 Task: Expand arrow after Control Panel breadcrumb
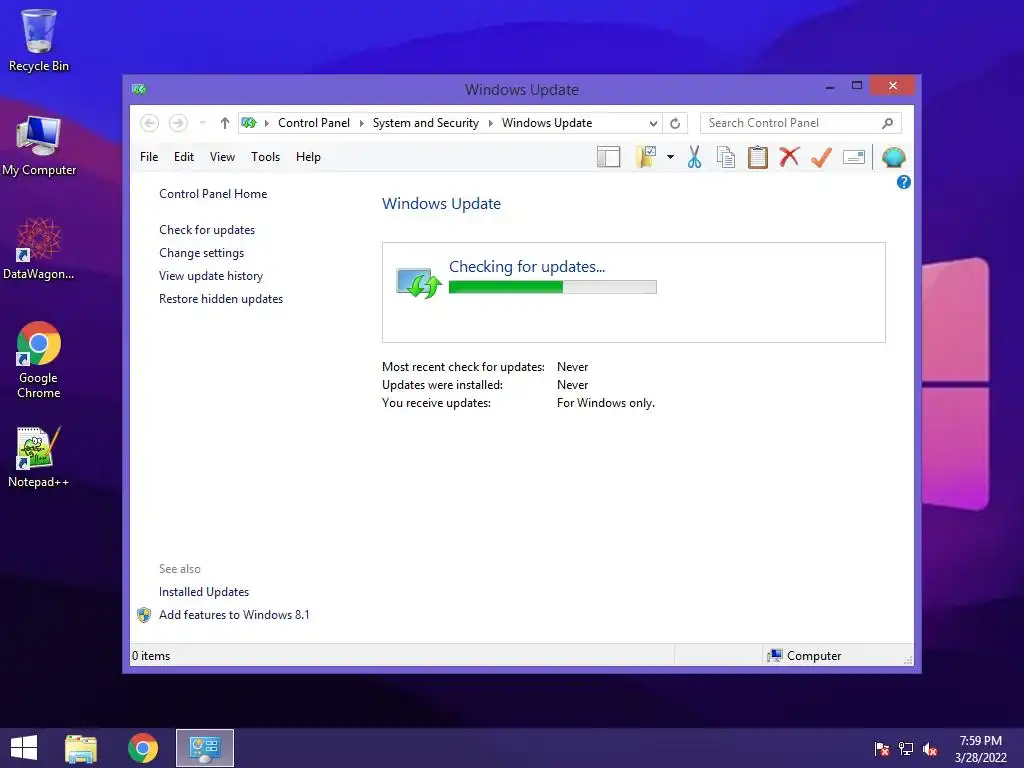click(362, 123)
